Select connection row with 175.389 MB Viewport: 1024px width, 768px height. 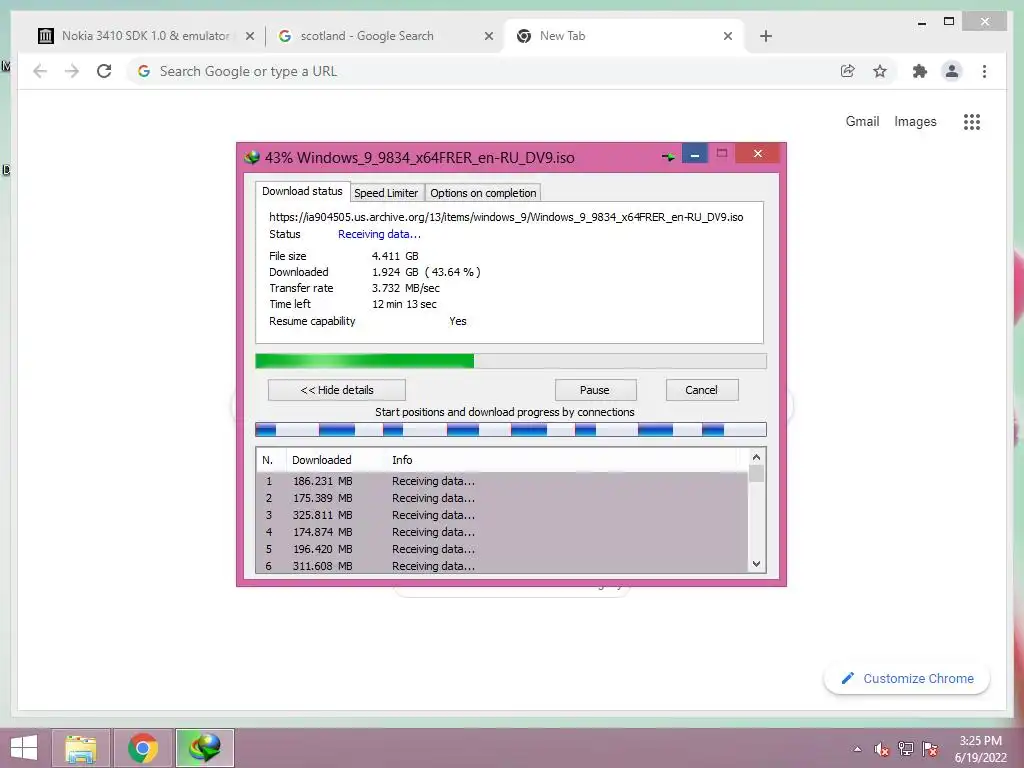502,498
